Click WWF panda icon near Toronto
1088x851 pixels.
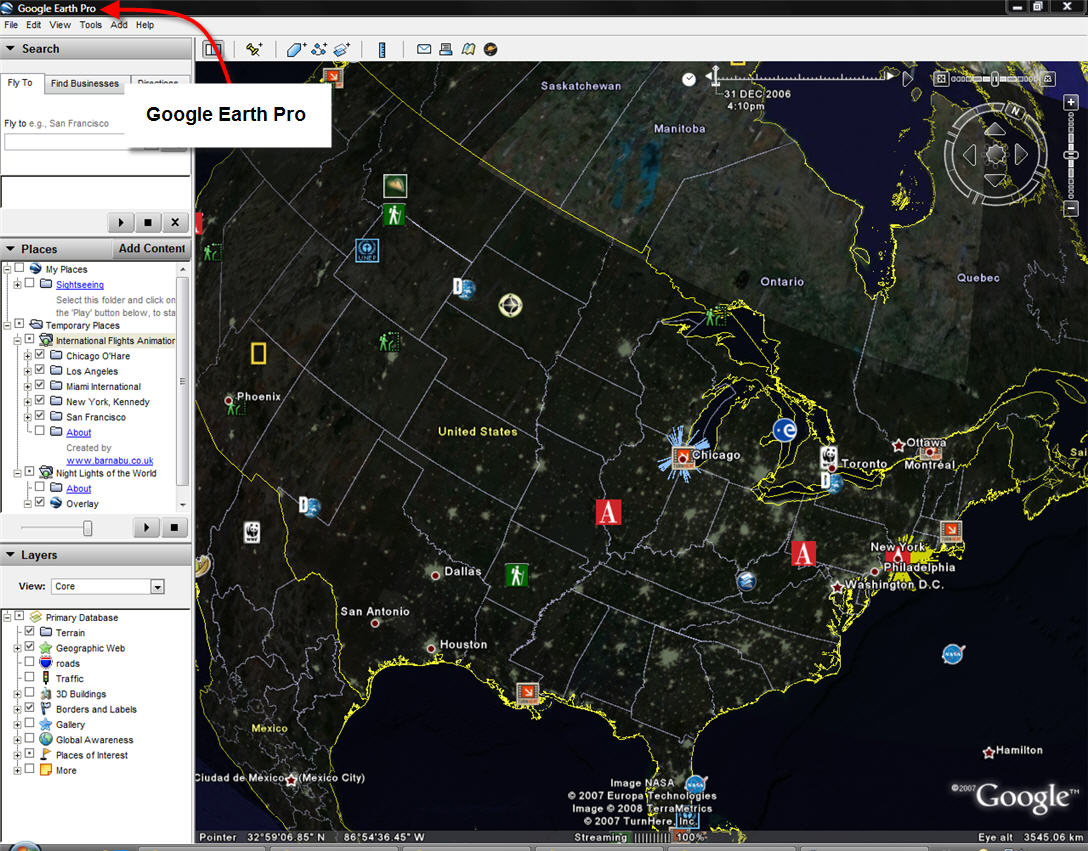click(x=828, y=457)
